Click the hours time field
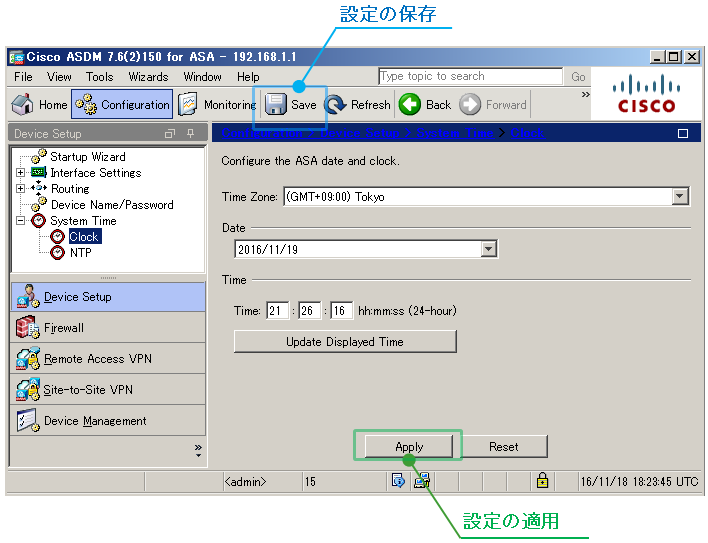The image size is (708, 543). (277, 311)
